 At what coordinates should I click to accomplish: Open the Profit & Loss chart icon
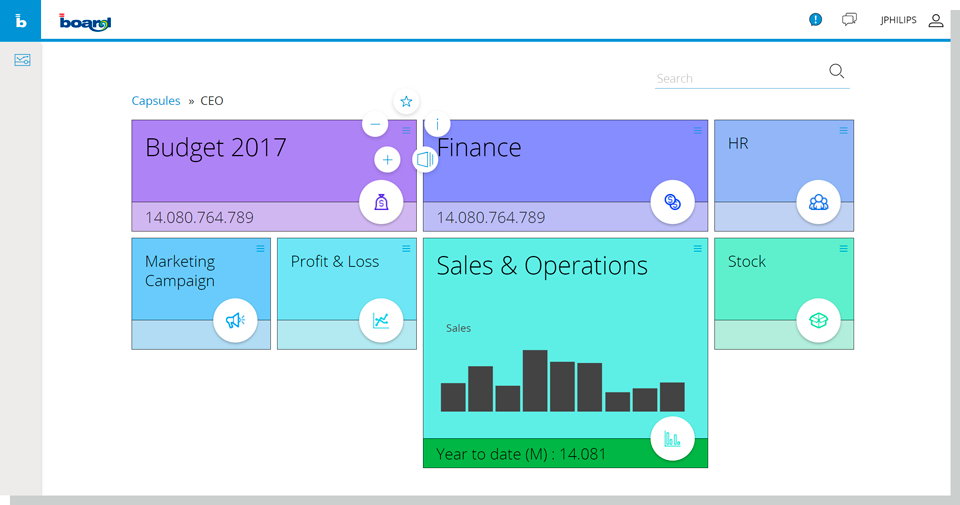[381, 320]
